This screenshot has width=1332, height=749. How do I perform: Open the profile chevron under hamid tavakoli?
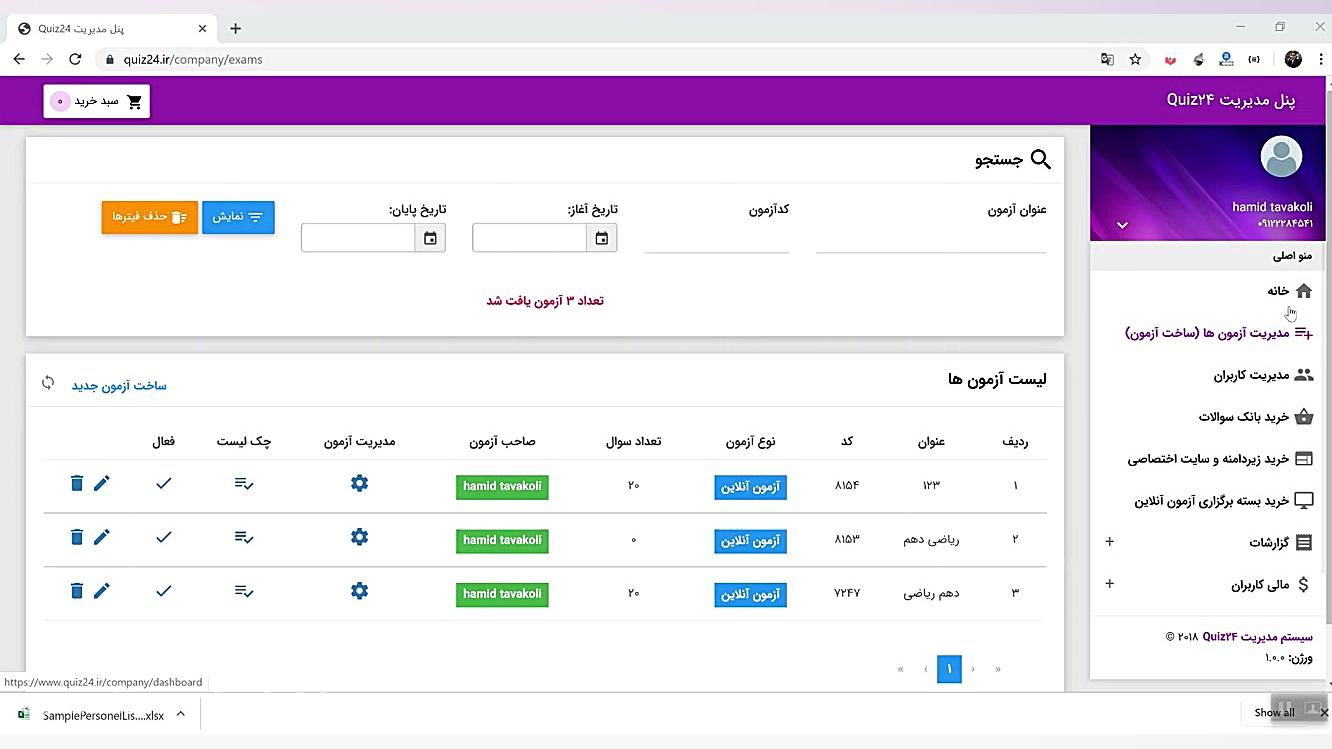[1122, 225]
